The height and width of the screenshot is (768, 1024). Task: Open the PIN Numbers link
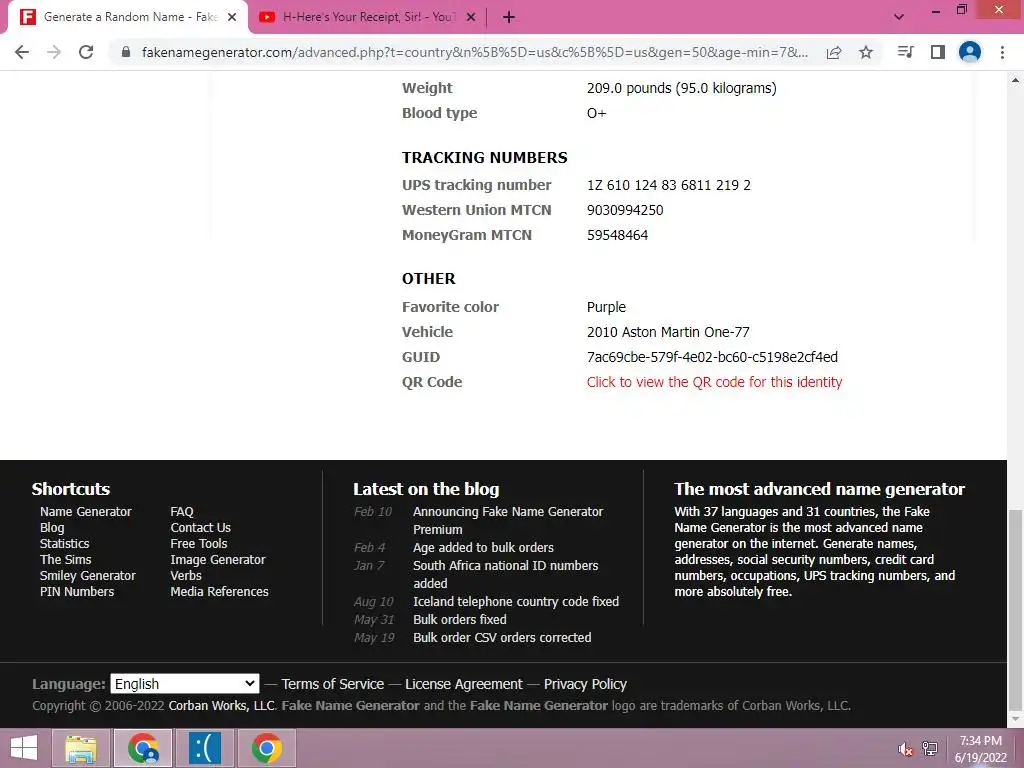(77, 592)
